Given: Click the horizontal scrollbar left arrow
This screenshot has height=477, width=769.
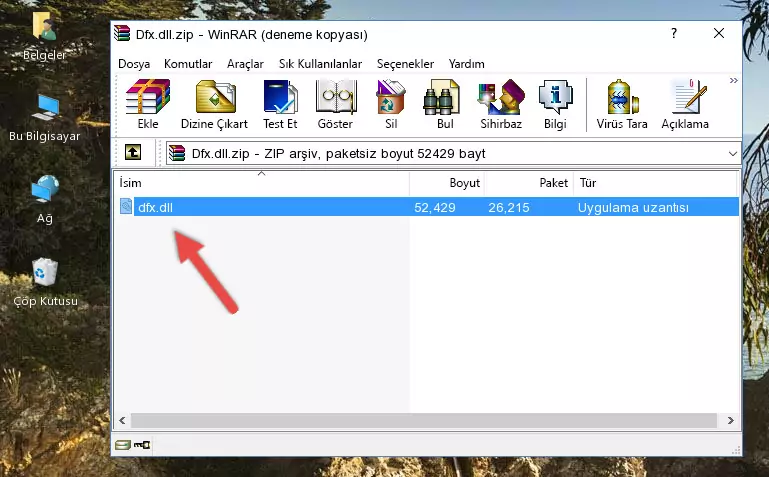Looking at the screenshot, I should (x=122, y=420).
